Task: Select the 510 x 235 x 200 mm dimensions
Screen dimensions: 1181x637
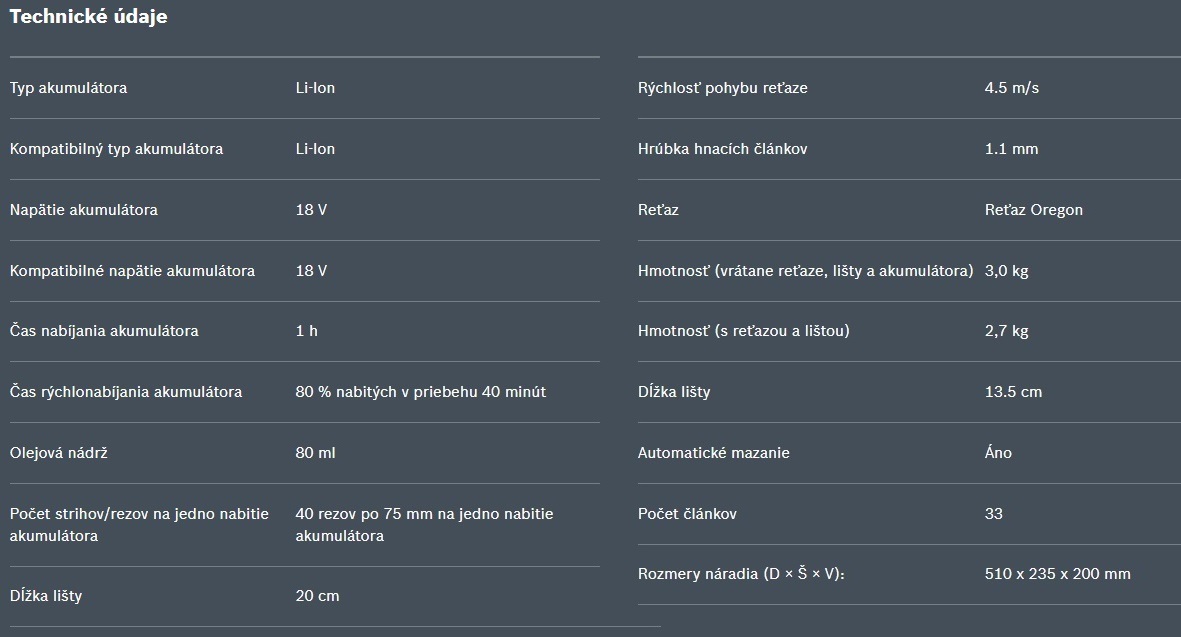Action: [x=1057, y=575]
